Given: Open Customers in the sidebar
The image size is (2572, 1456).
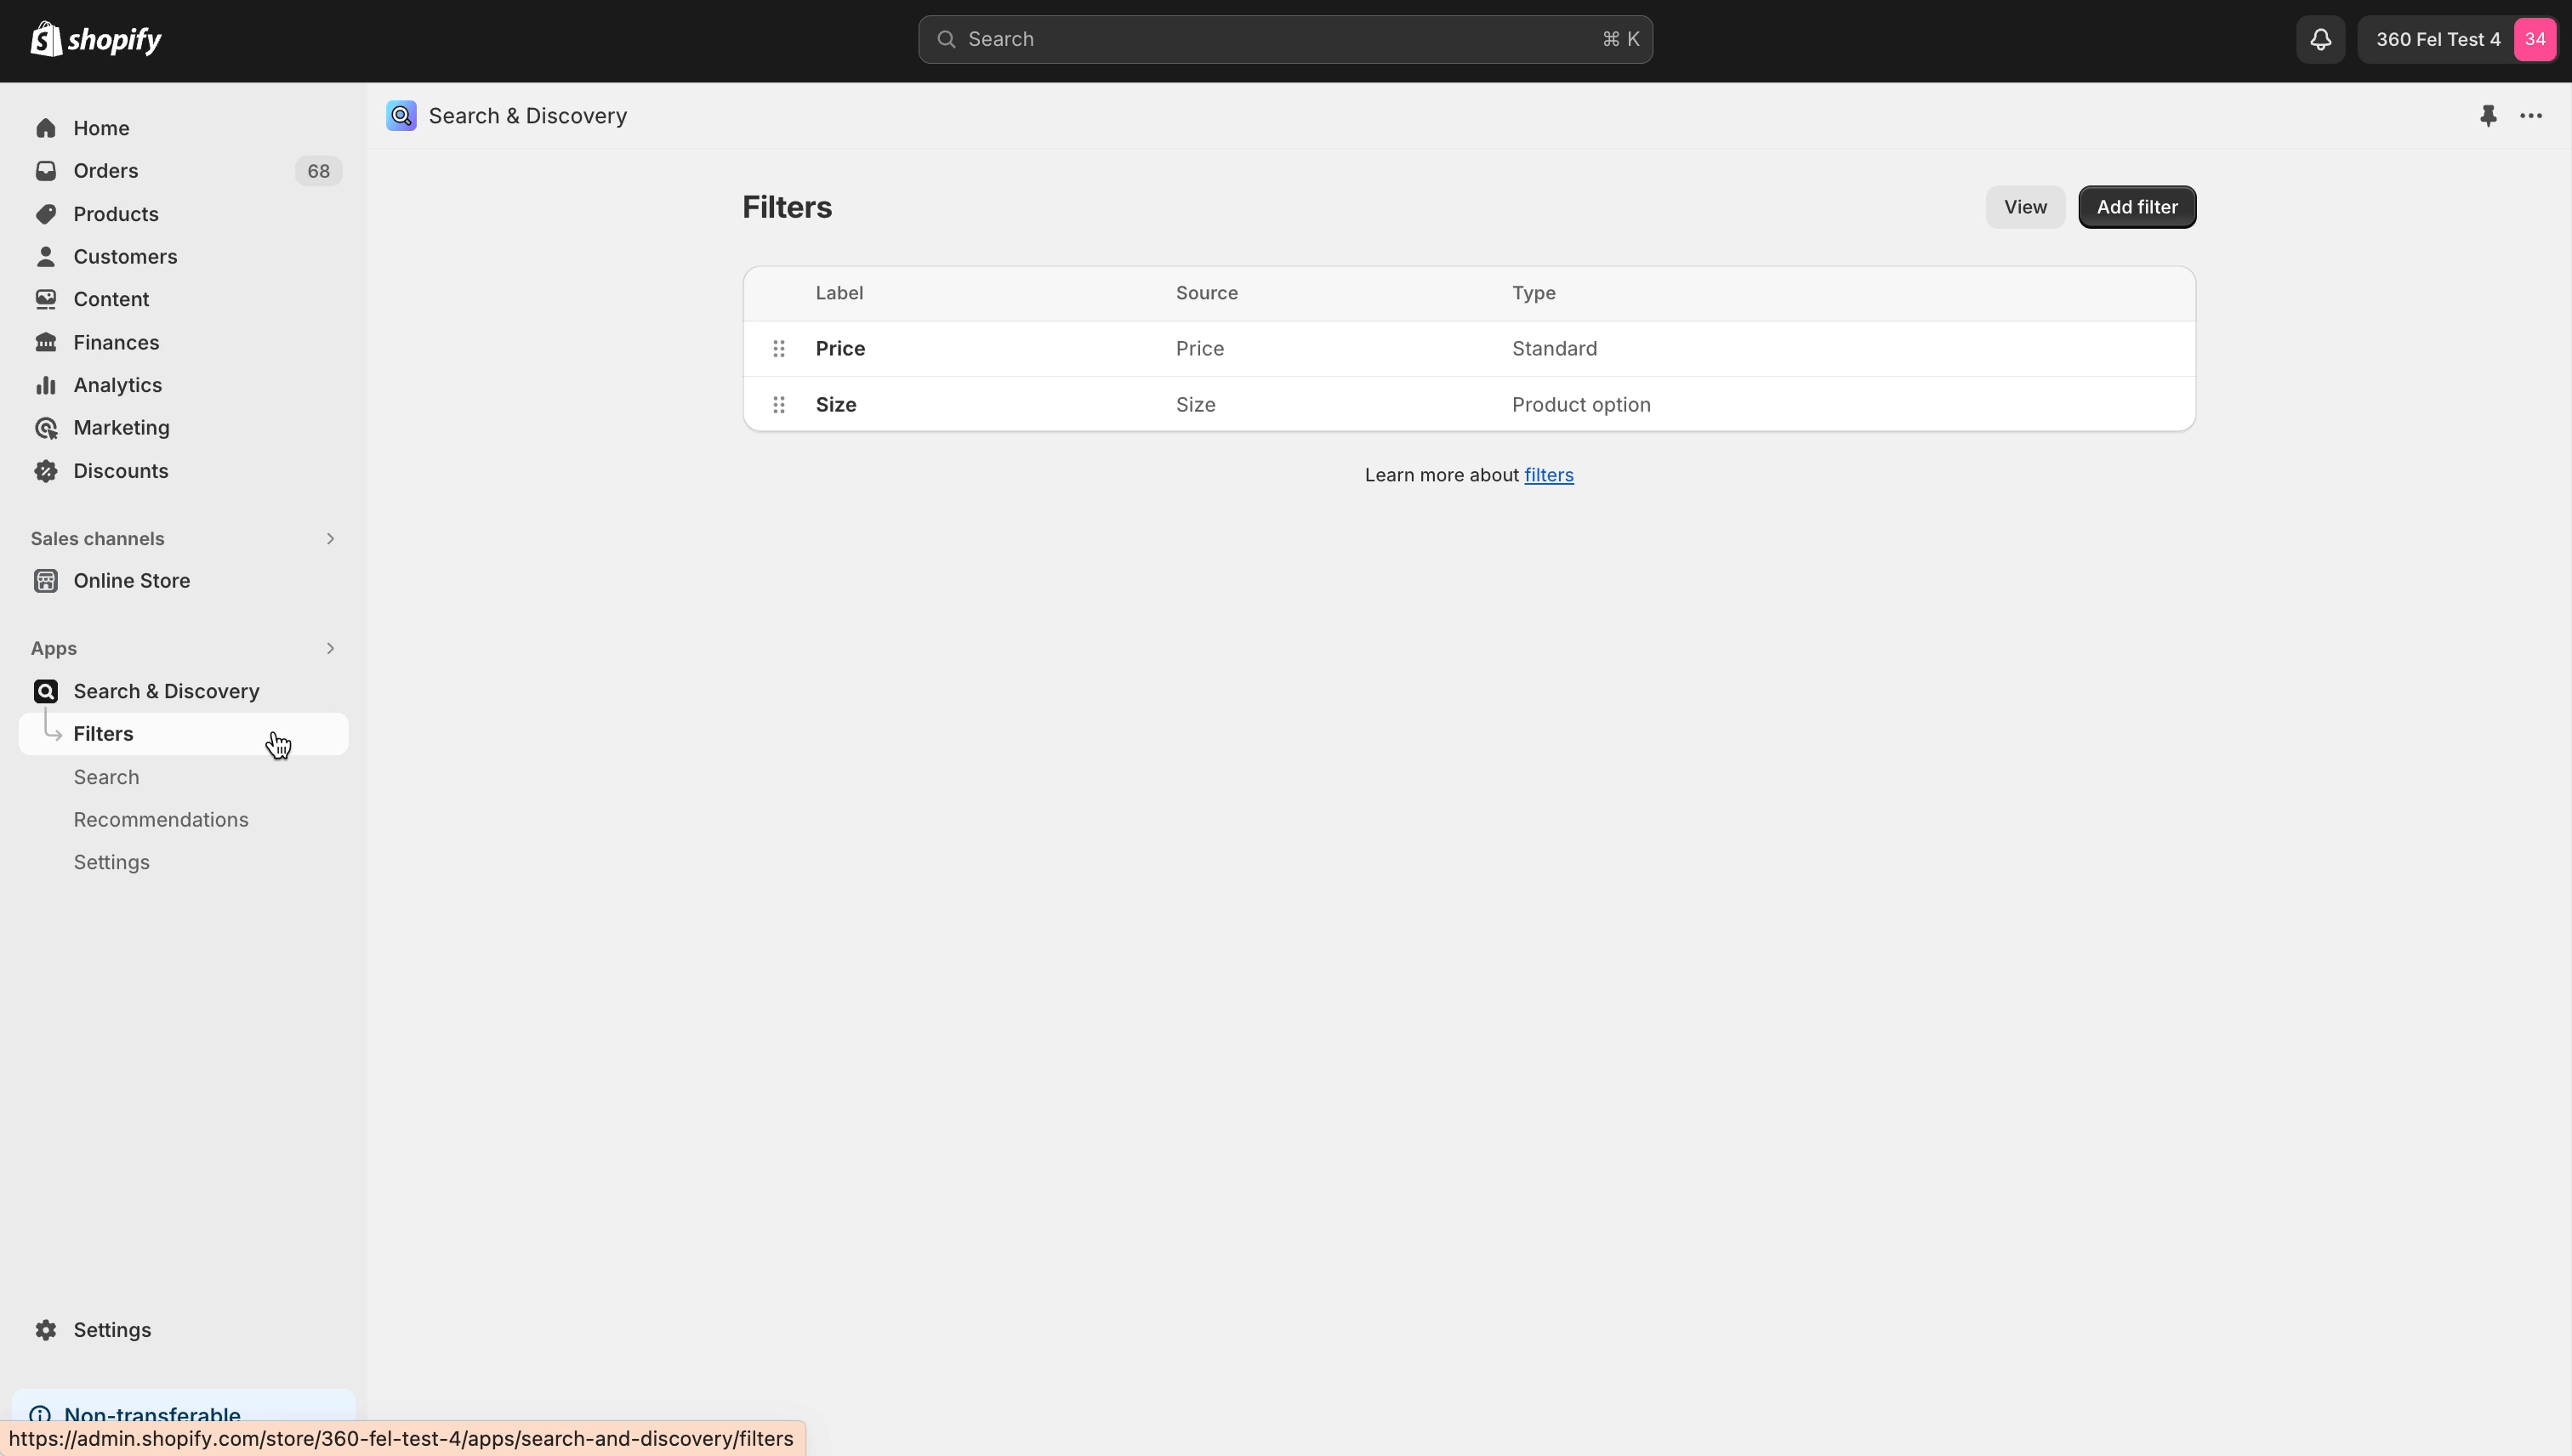Looking at the screenshot, I should pos(184,257).
